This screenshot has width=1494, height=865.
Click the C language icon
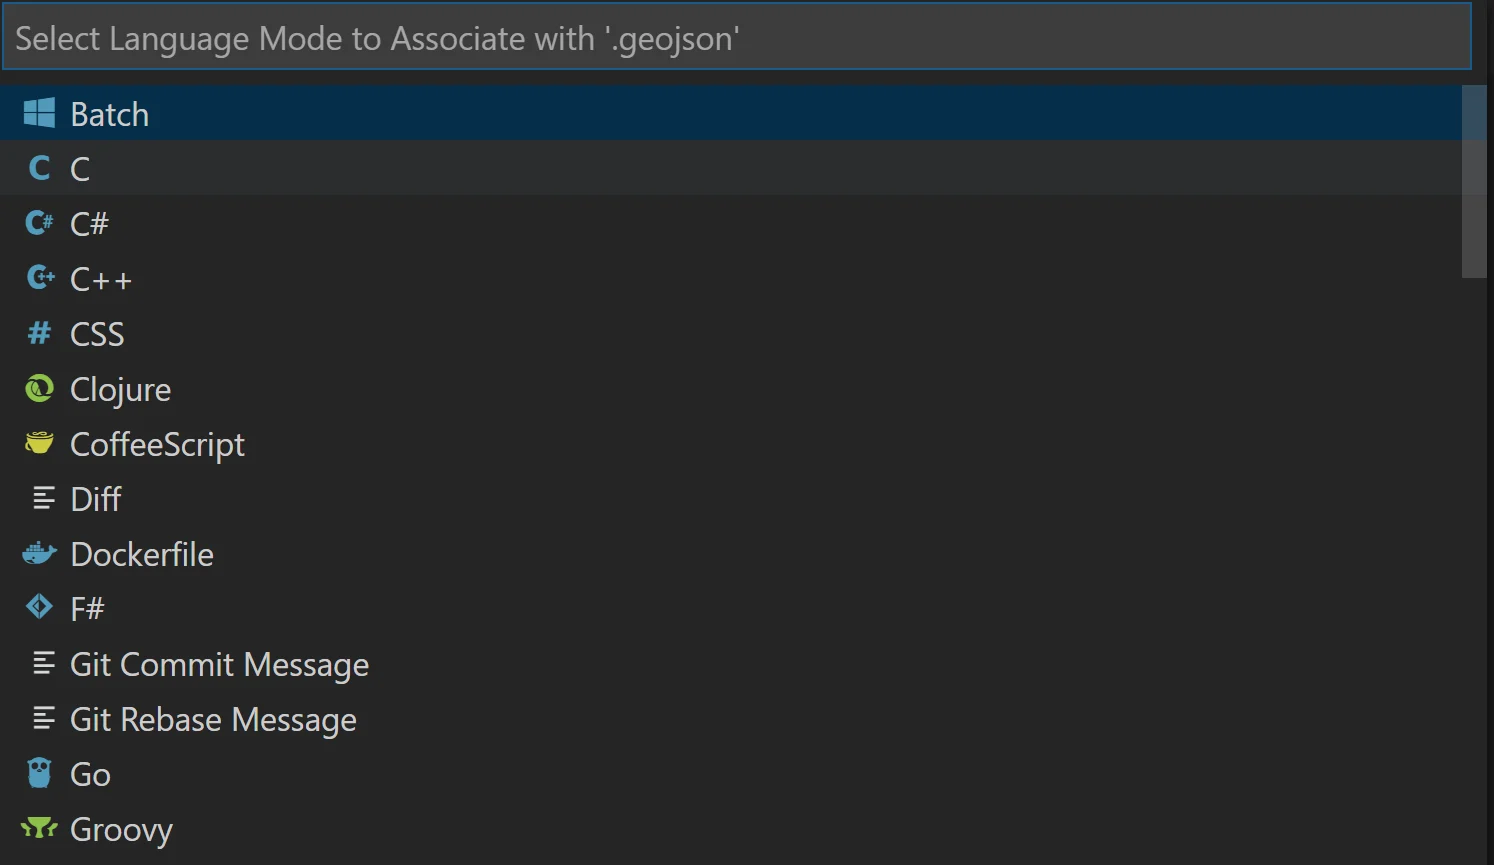coord(38,167)
